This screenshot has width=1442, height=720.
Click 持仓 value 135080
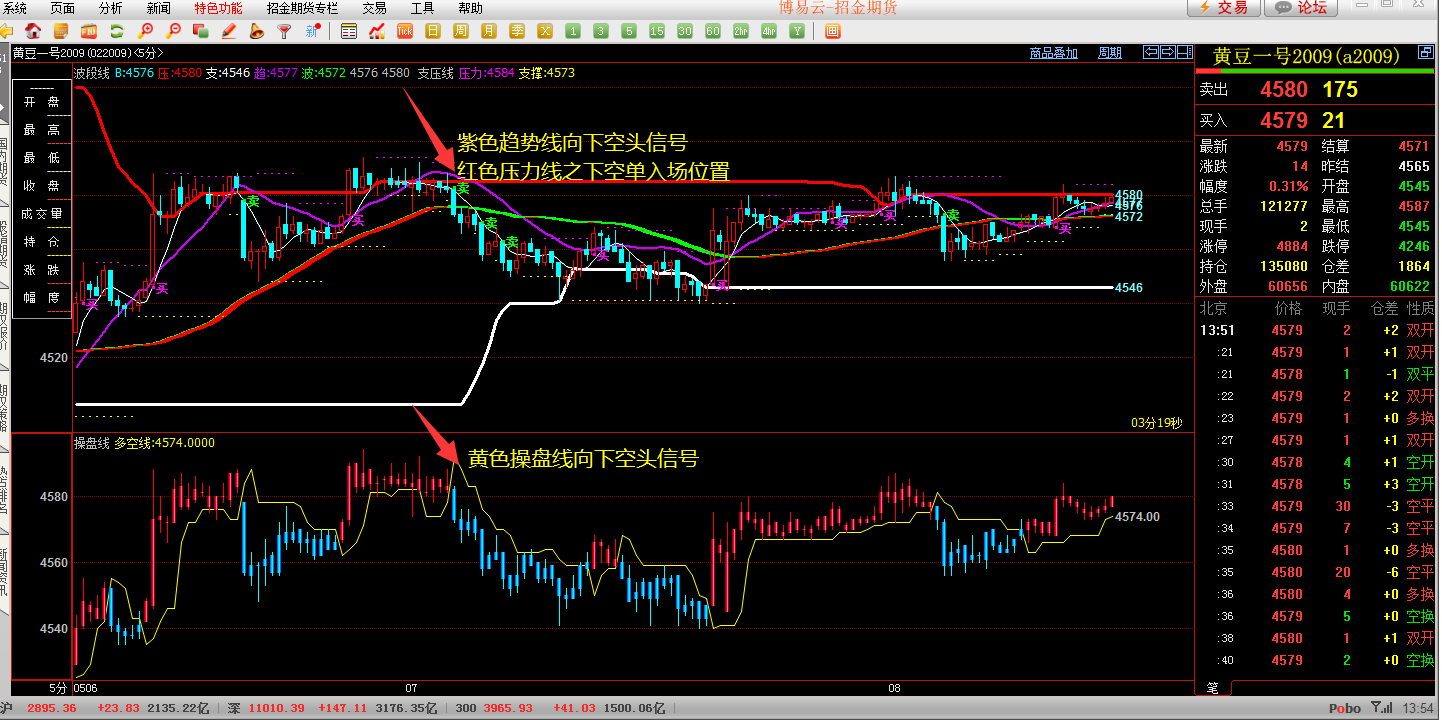pos(1283,266)
